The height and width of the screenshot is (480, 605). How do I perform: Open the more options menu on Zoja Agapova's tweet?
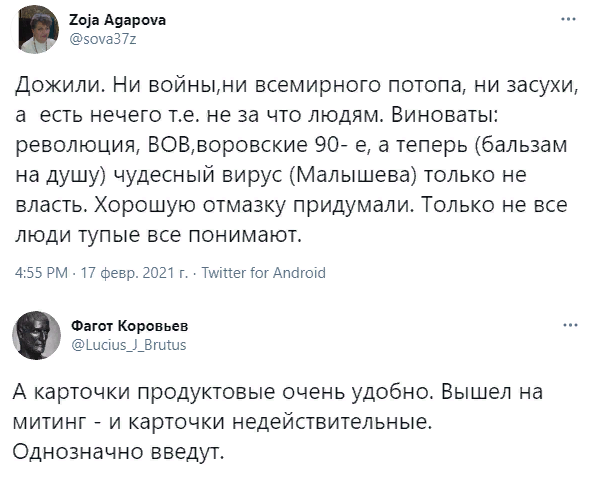[570, 18]
